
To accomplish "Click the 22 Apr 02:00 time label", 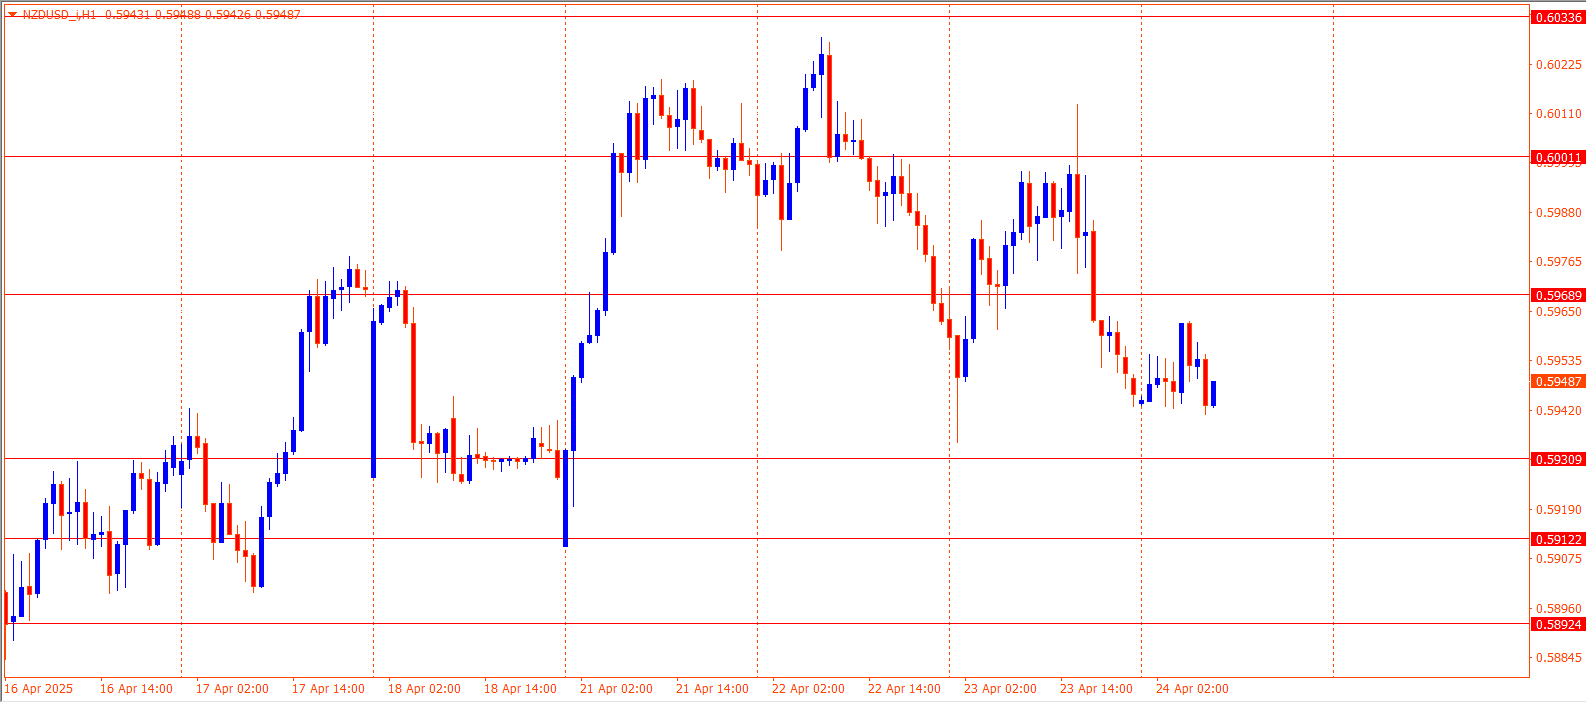I will point(808,689).
